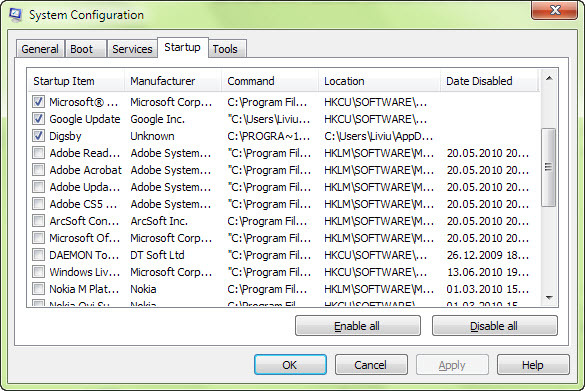
Task: Sort by the Manufacturer column header
Action: click(173, 81)
